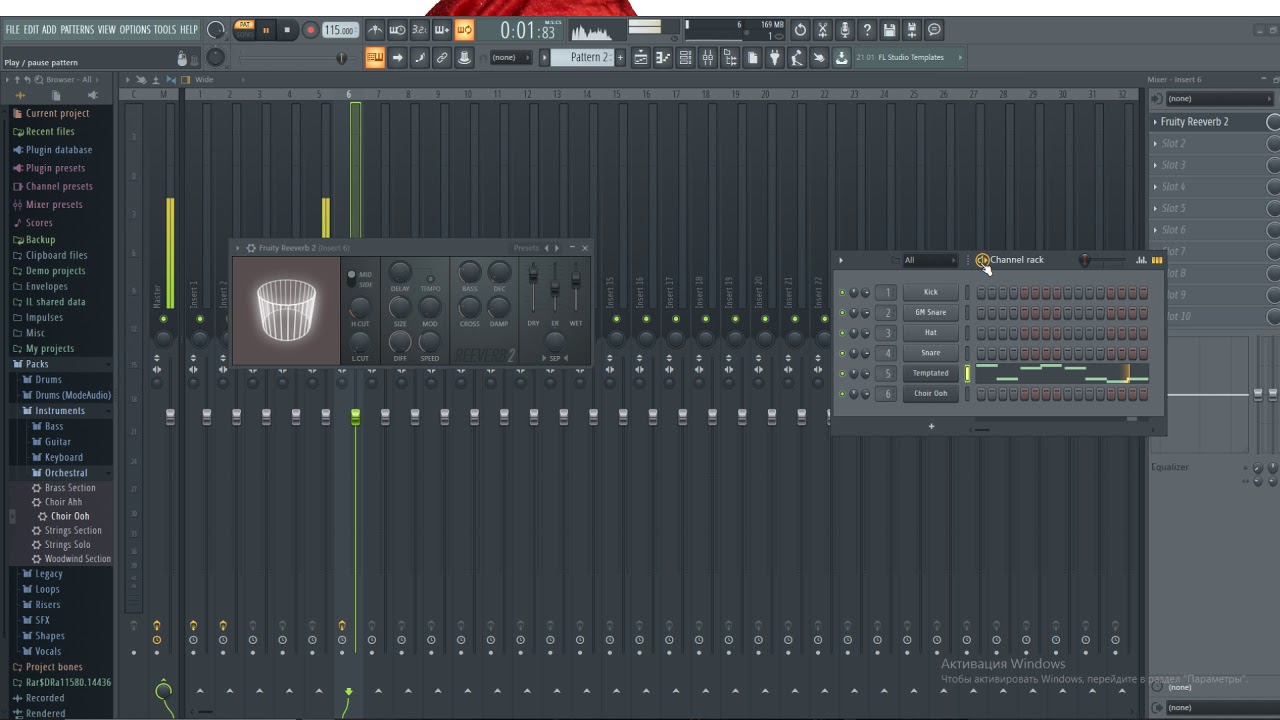
Task: Mute the GM Snare channel light
Action: (842, 313)
